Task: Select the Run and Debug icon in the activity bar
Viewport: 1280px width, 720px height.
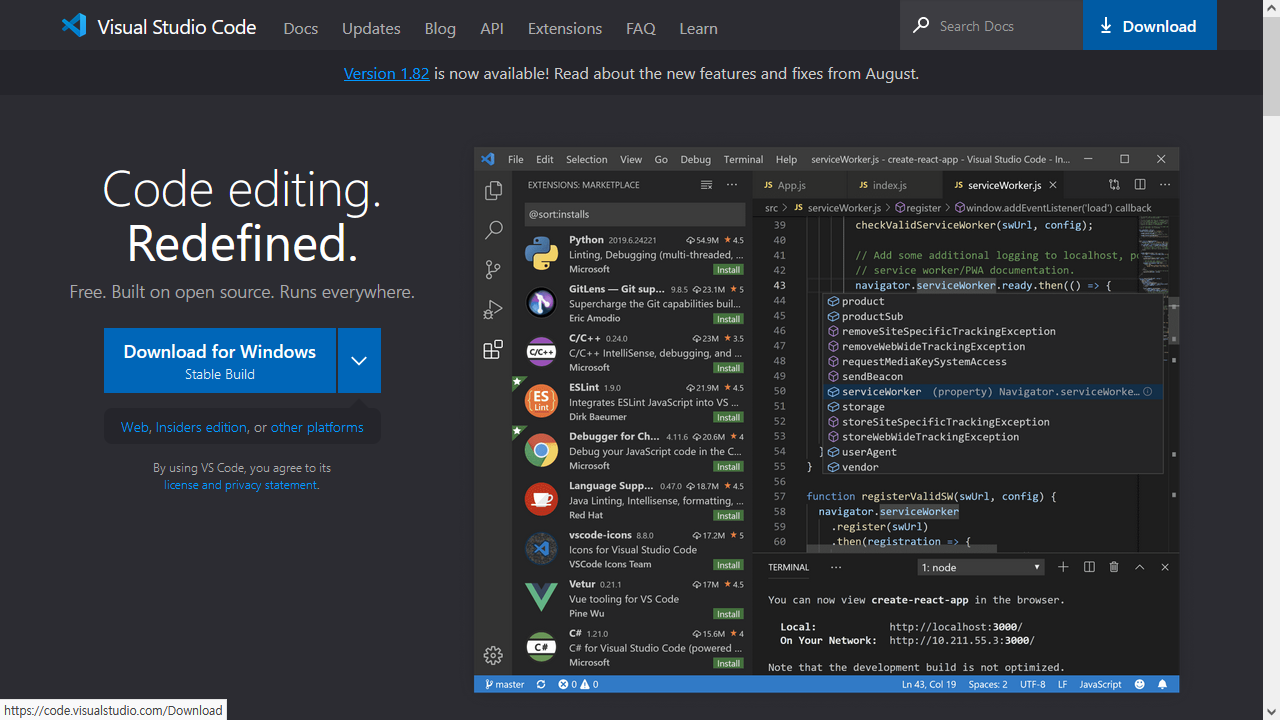Action: pyautogui.click(x=493, y=310)
